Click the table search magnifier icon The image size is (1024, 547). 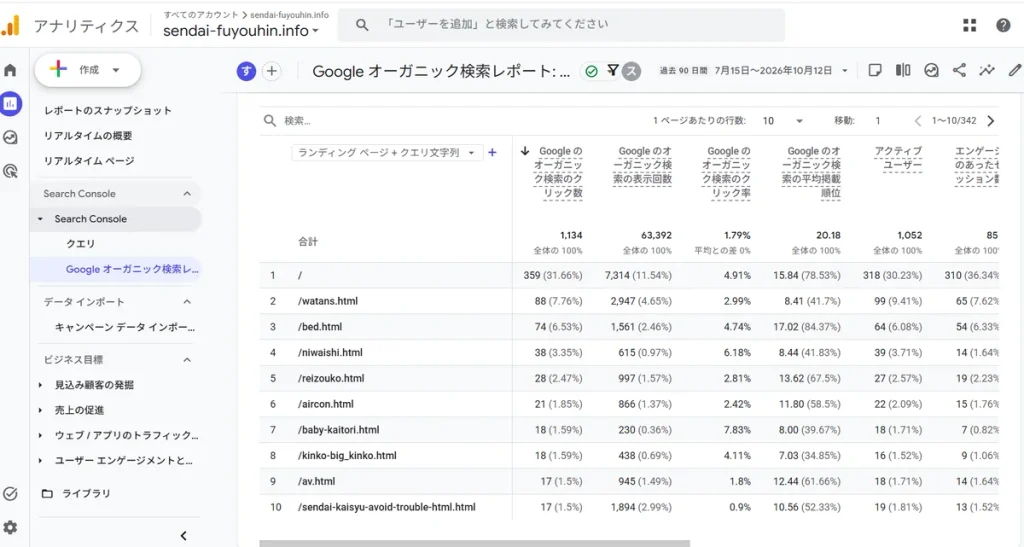click(x=270, y=120)
